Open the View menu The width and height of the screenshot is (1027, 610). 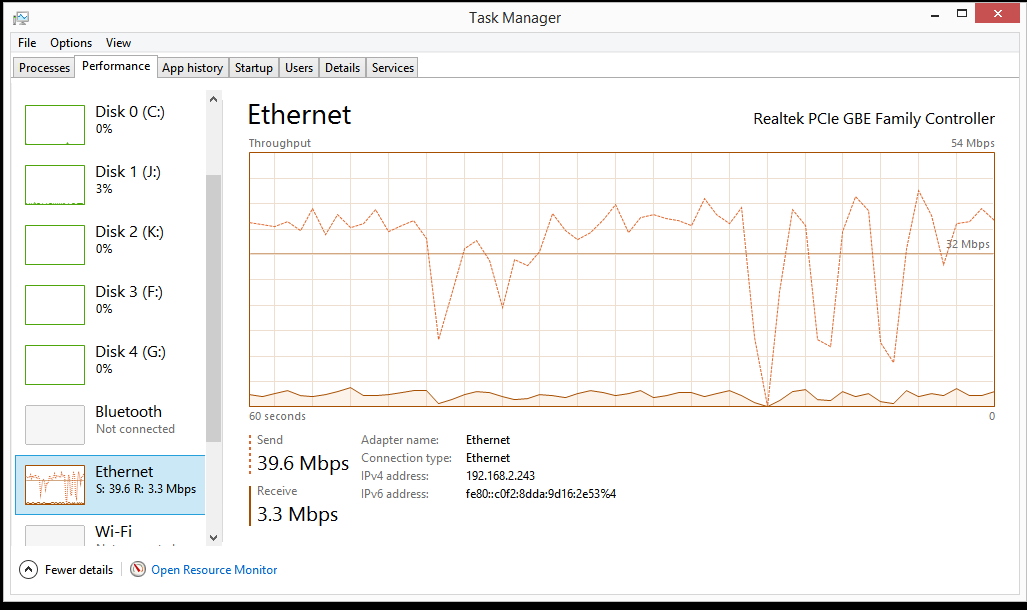[119, 43]
